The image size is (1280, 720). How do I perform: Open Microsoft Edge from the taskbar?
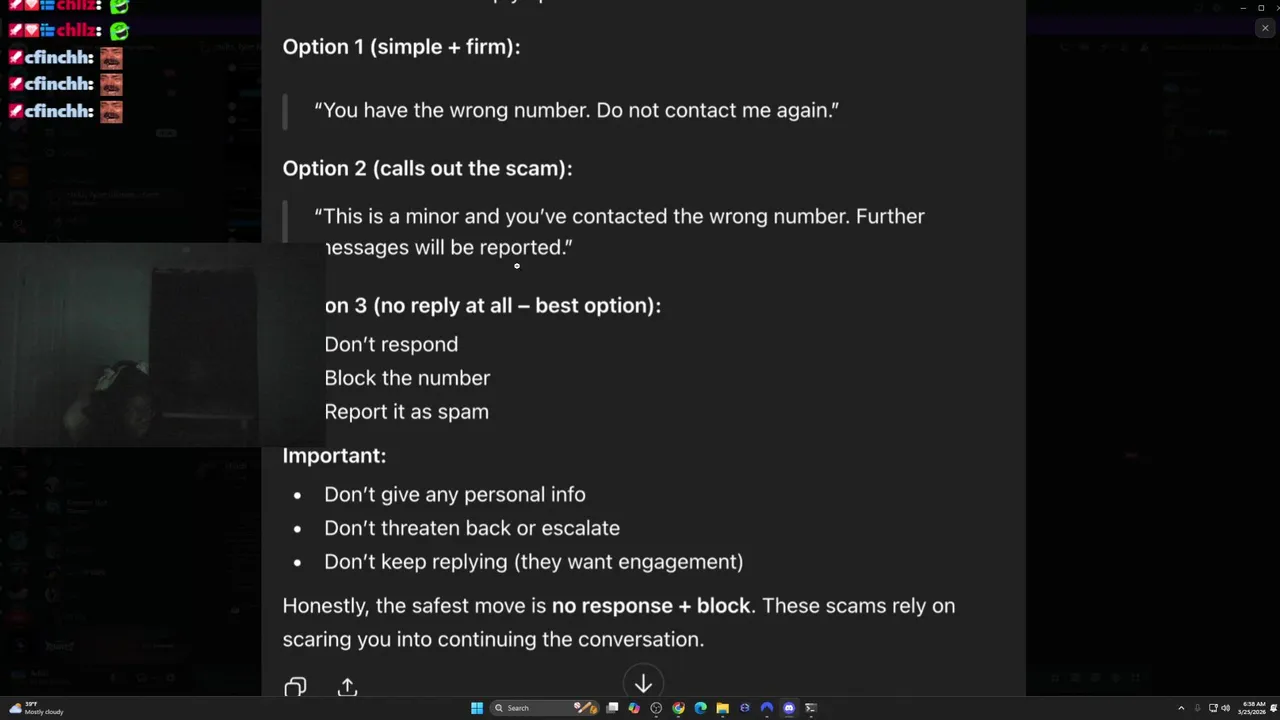click(x=700, y=708)
